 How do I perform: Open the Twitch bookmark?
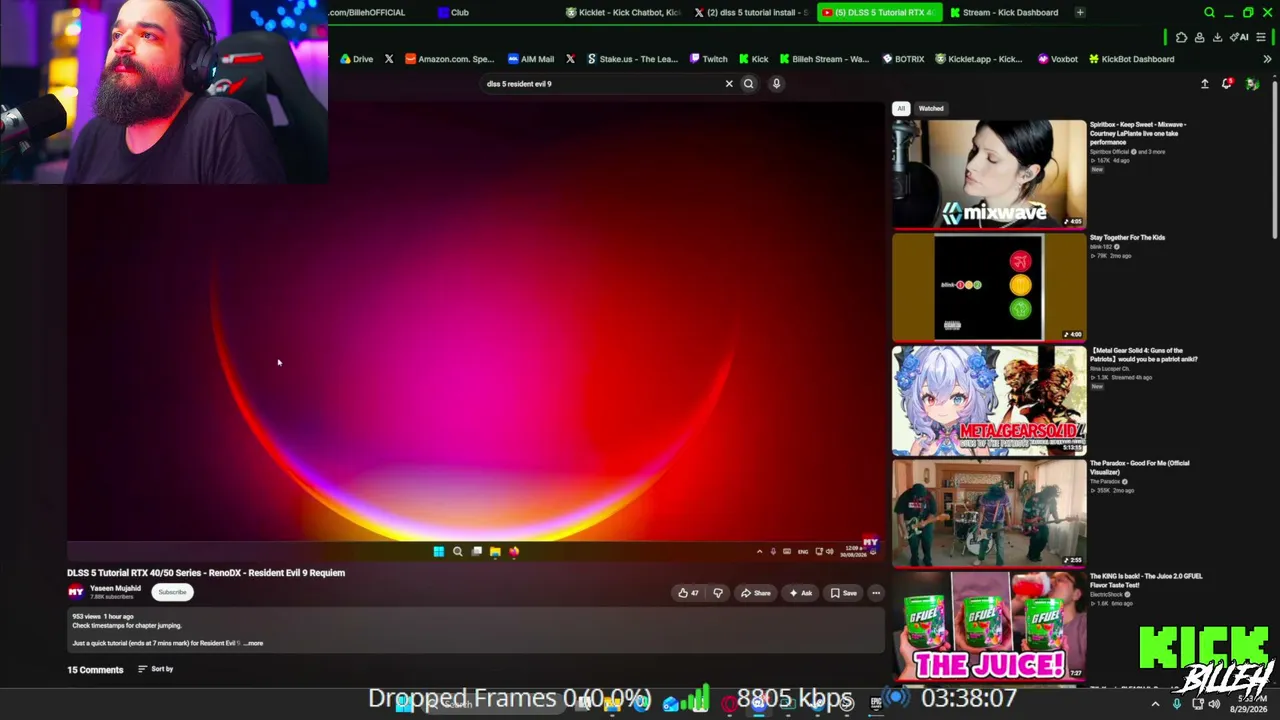tap(709, 59)
